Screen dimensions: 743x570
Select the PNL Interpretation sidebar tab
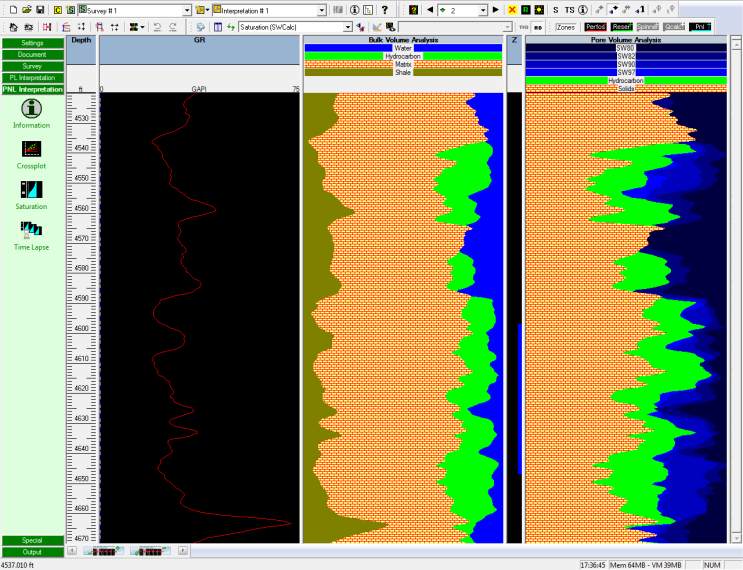coord(33,90)
